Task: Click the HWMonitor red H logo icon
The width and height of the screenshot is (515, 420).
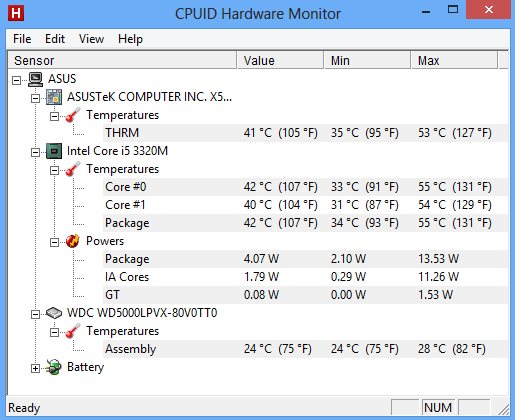Action: click(16, 13)
